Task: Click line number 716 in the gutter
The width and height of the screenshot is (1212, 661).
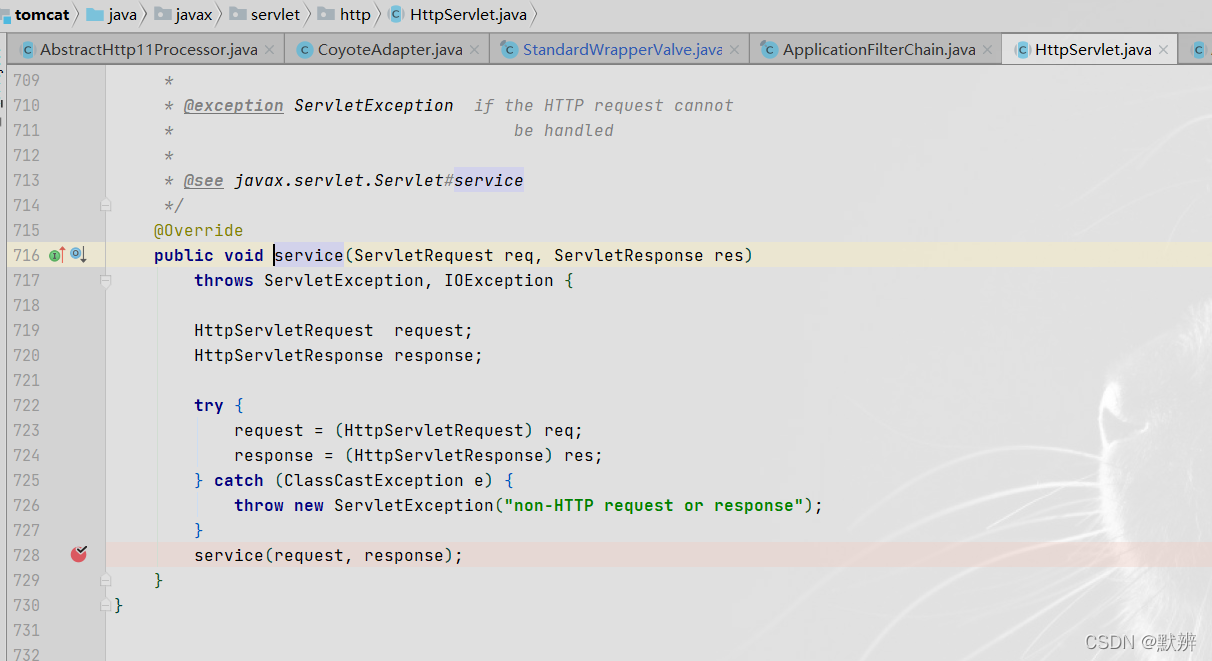Action: click(27, 255)
